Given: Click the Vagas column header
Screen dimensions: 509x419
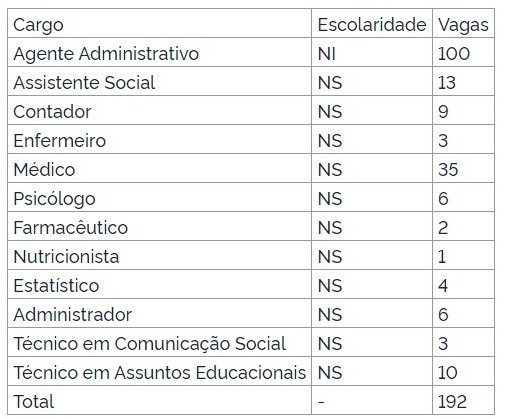Looking at the screenshot, I should point(463,25).
